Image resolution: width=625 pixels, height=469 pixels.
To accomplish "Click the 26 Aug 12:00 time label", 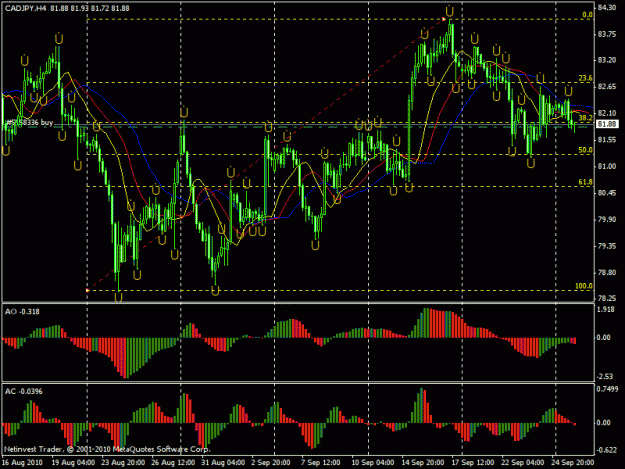I will (173, 463).
